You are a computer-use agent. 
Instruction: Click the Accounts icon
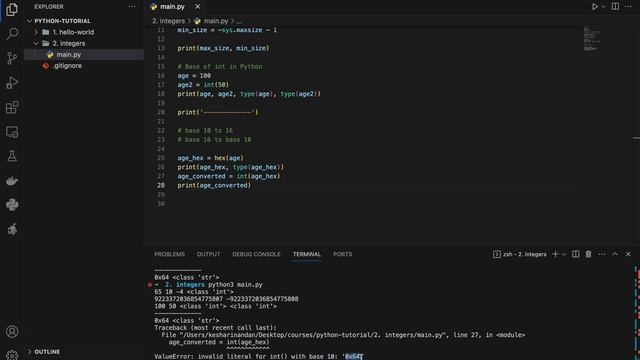click(x=12, y=331)
